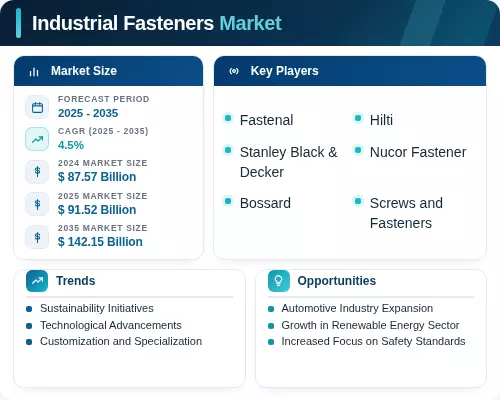Image resolution: width=500 pixels, height=400 pixels.
Task: Select Stanley Black & Decker player name
Action: pyautogui.click(x=289, y=162)
